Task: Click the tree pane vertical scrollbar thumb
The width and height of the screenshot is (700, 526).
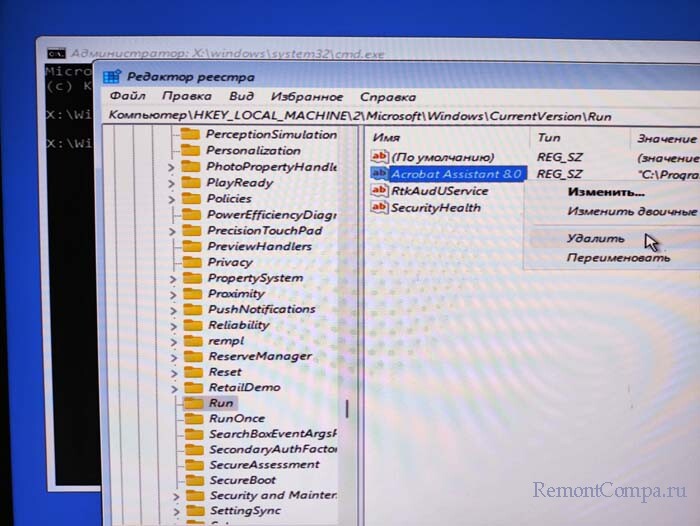Action: tap(347, 409)
